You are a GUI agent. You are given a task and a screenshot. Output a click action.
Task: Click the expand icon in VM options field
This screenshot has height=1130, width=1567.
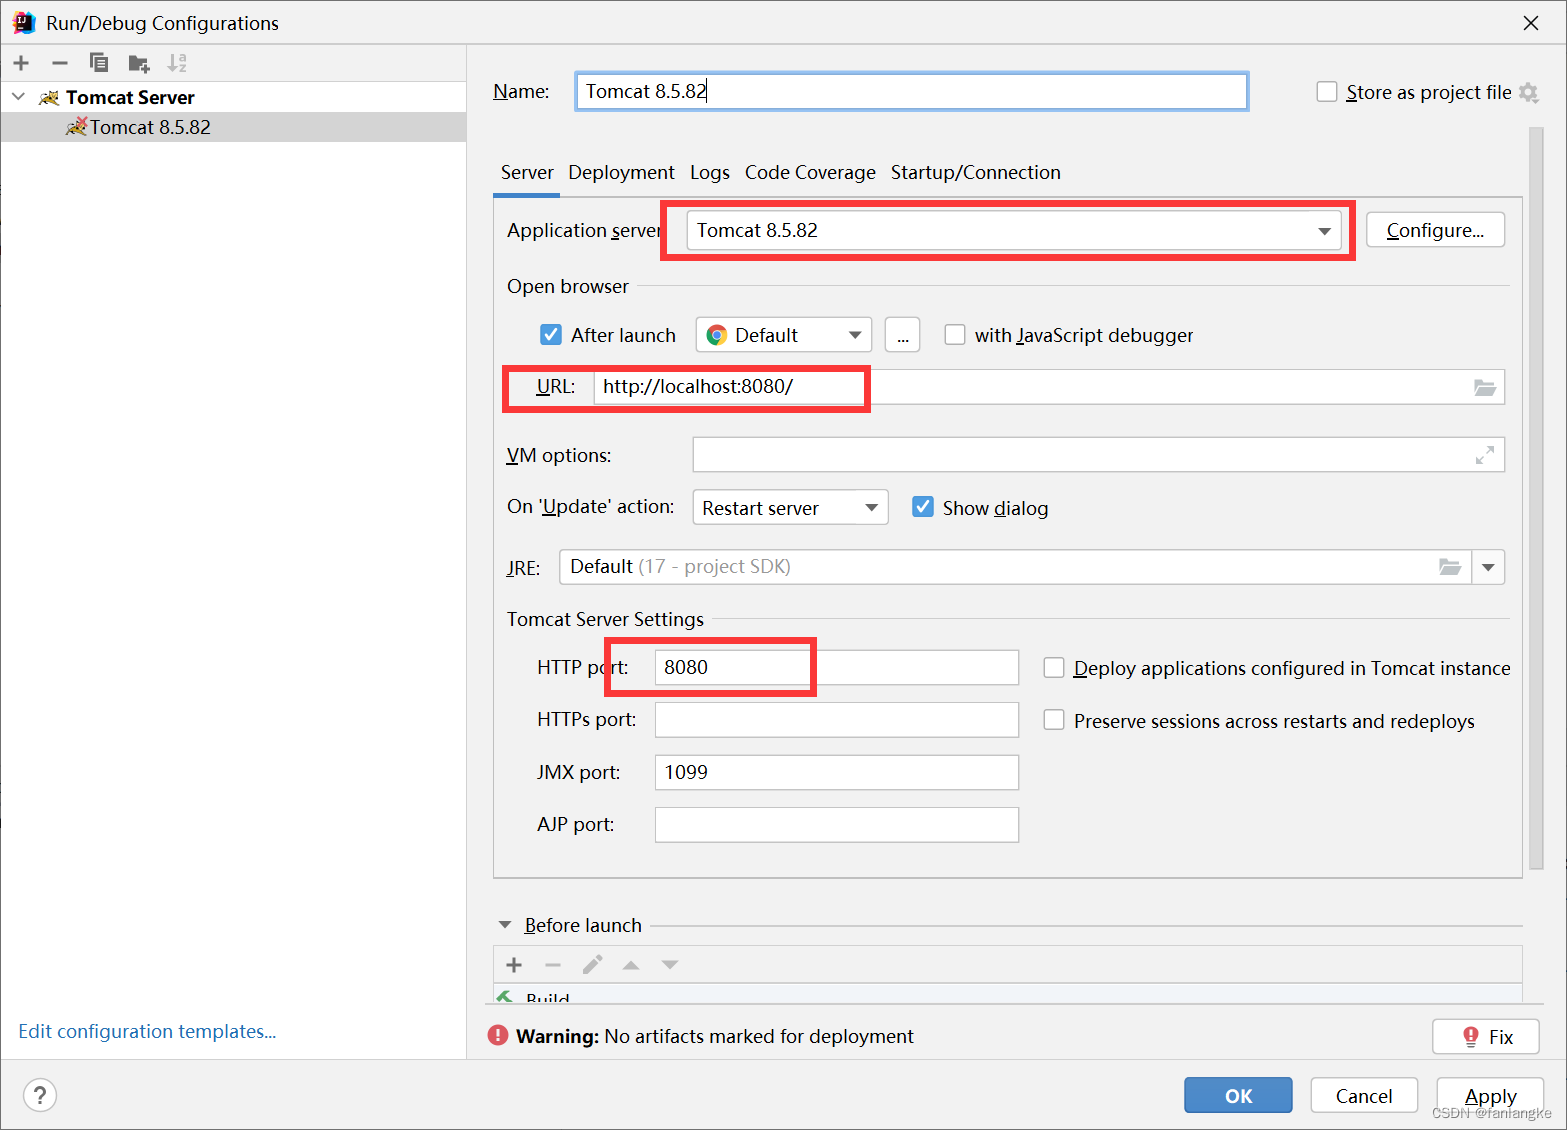[x=1485, y=455]
